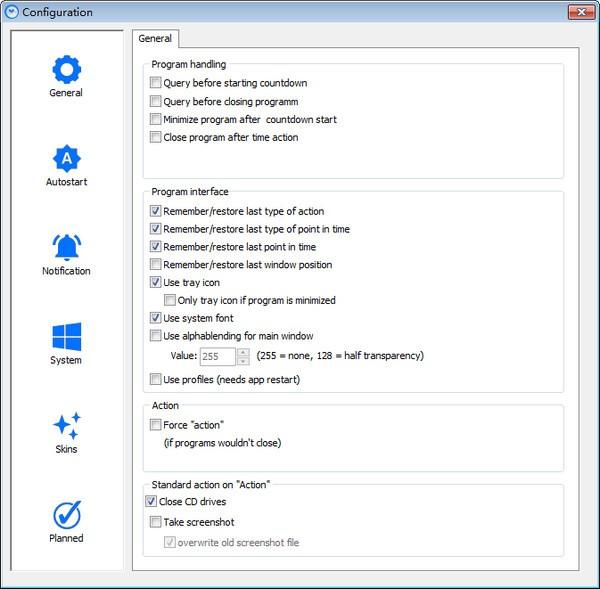Go to System settings Windows icon
This screenshot has height=589, width=600.
coord(67,337)
